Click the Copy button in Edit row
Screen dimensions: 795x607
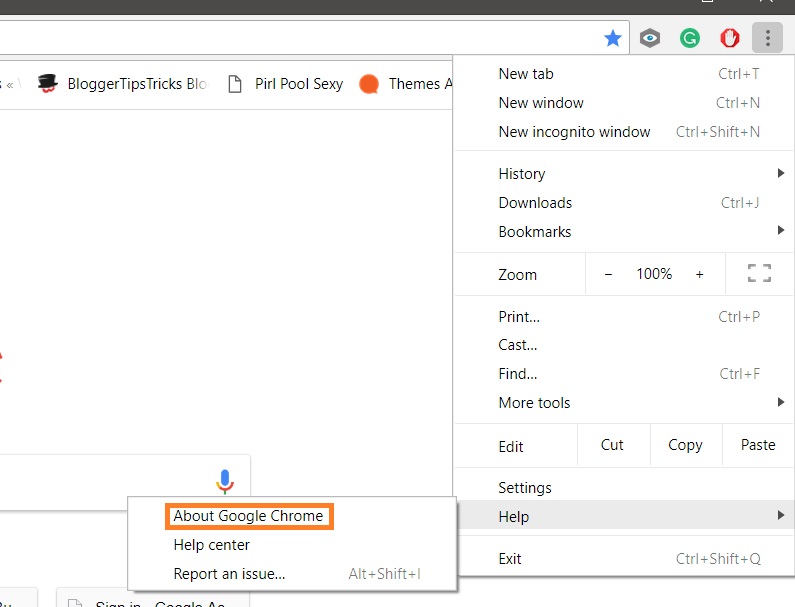click(685, 445)
